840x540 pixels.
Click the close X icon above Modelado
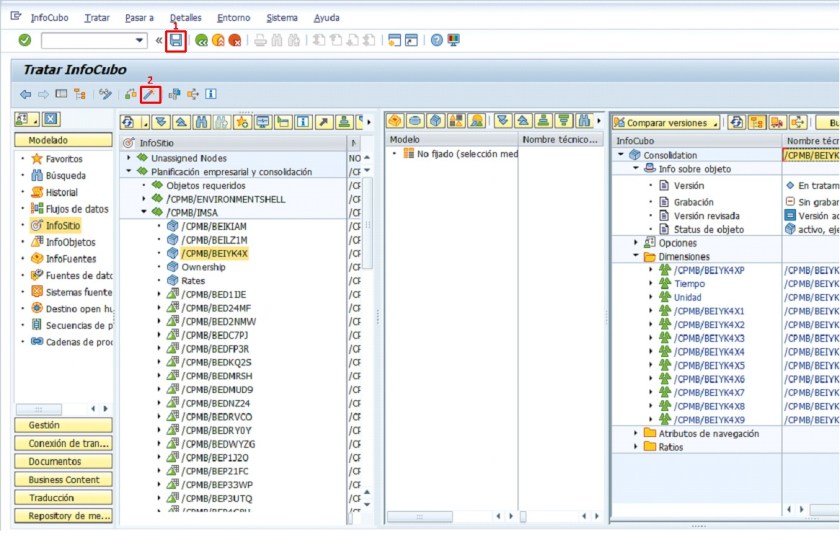[51, 119]
